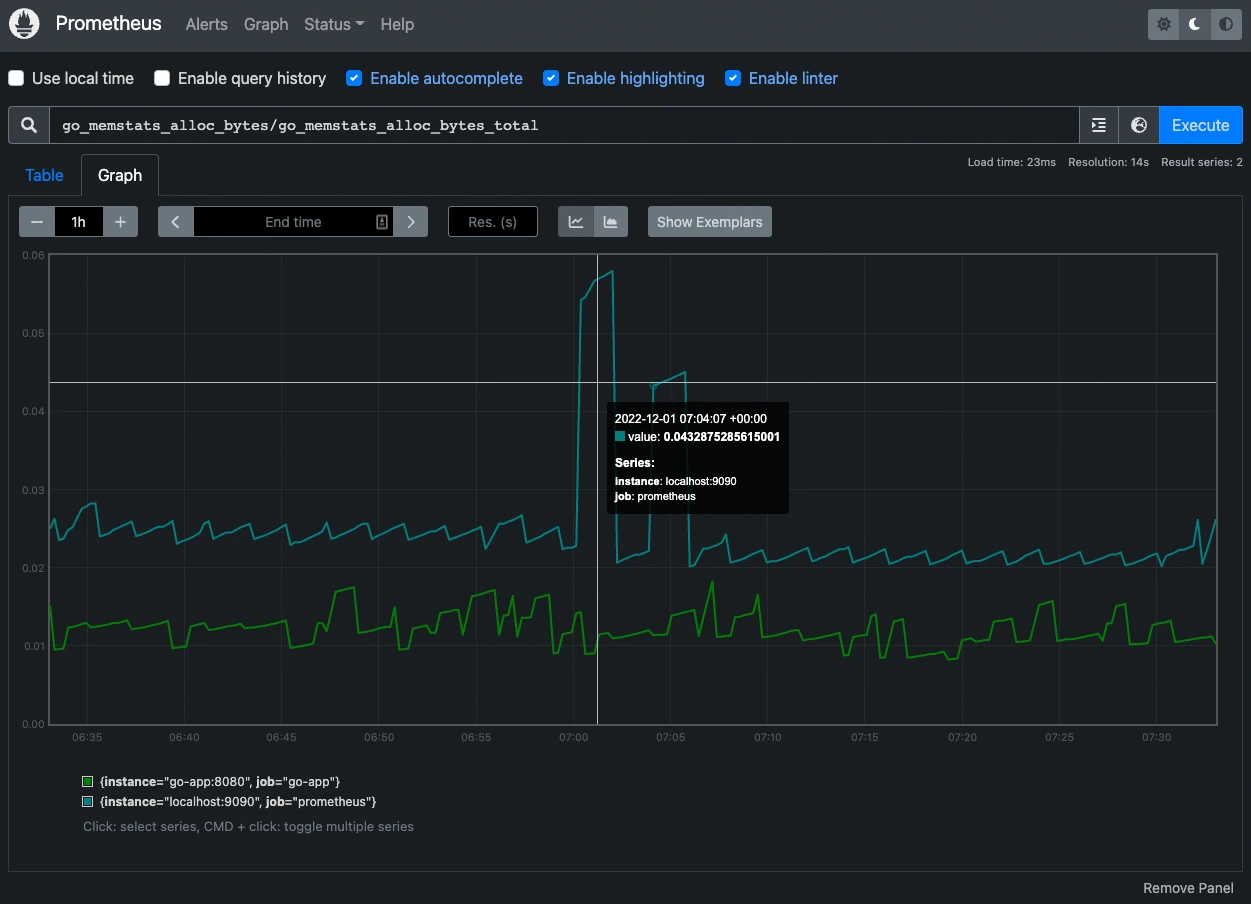The width and height of the screenshot is (1251, 904).
Task: Select the Graph tab
Action: pos(120,175)
